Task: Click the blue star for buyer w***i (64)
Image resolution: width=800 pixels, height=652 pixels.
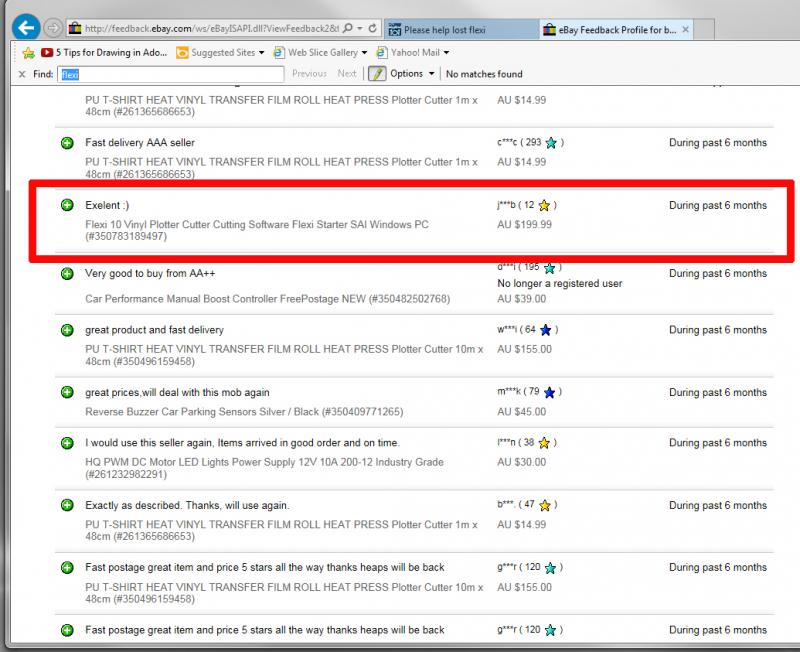Action: click(545, 330)
